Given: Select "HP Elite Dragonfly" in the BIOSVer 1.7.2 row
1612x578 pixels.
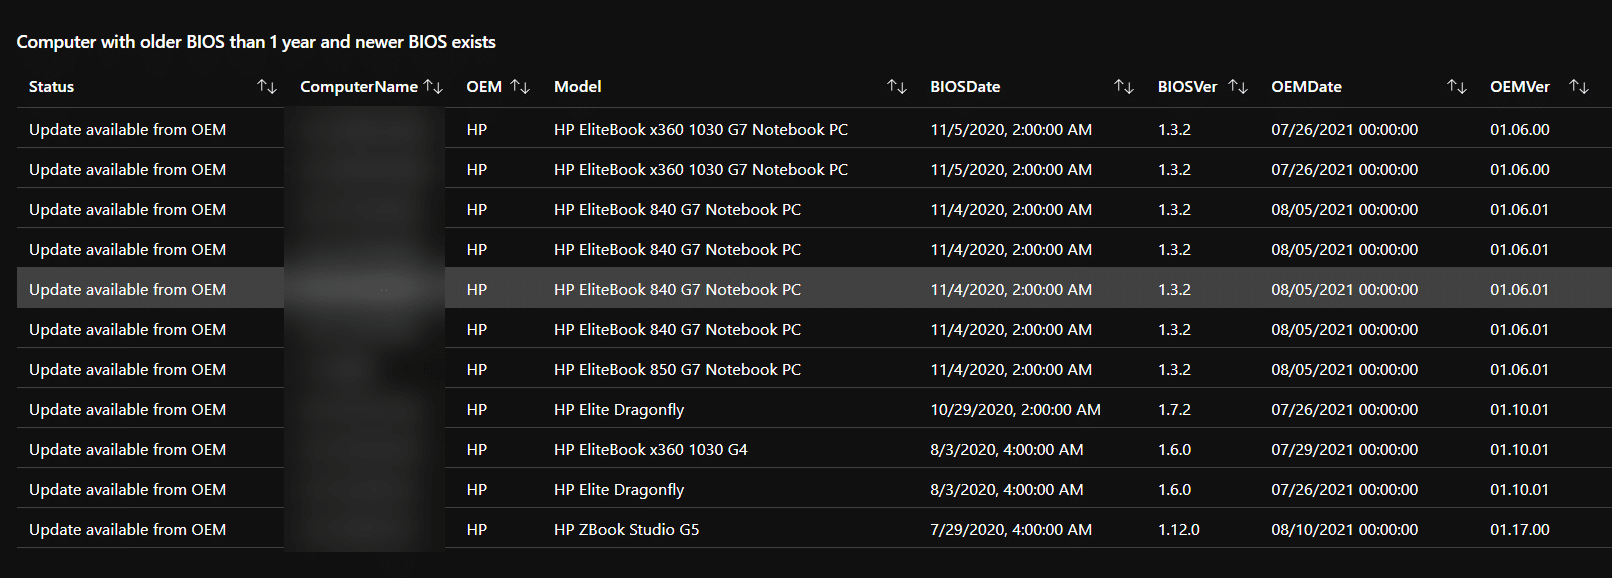Looking at the screenshot, I should [x=619, y=410].
